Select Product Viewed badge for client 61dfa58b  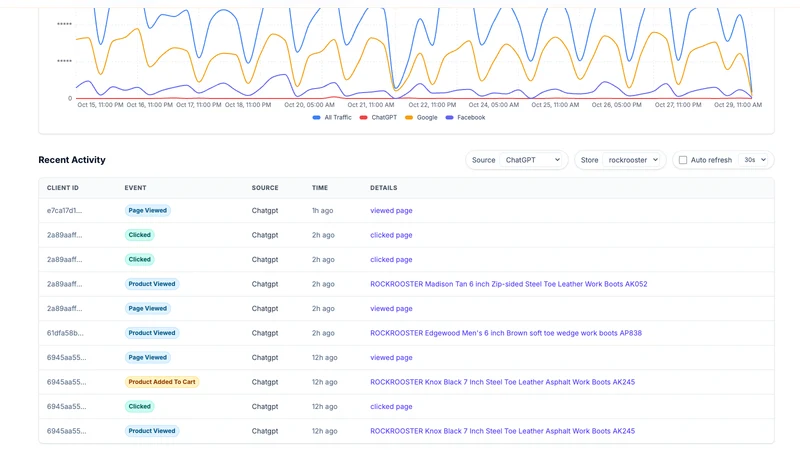pyautogui.click(x=152, y=333)
